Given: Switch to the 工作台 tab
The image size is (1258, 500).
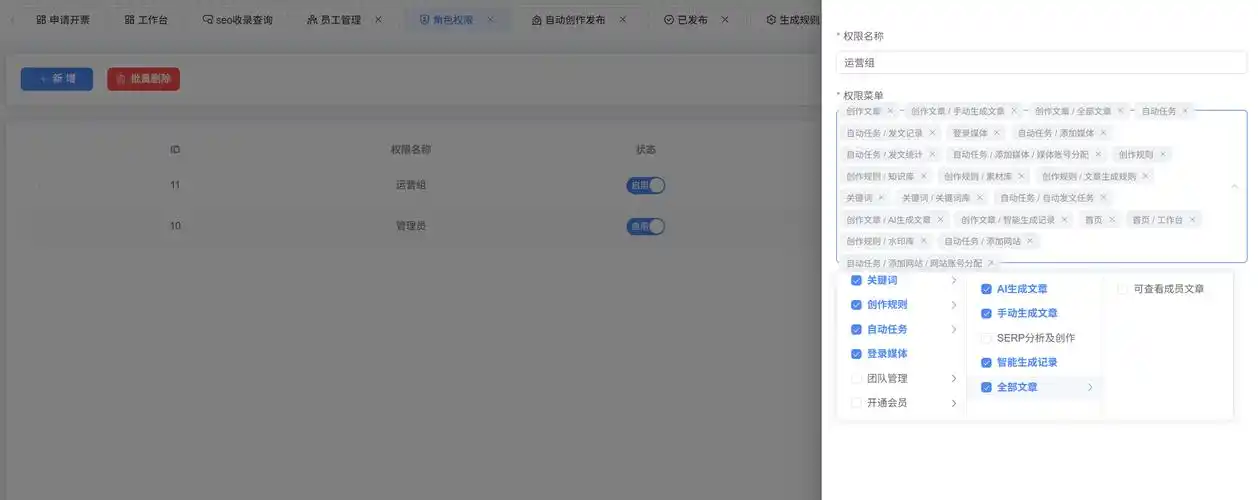Looking at the screenshot, I should click(x=146, y=19).
